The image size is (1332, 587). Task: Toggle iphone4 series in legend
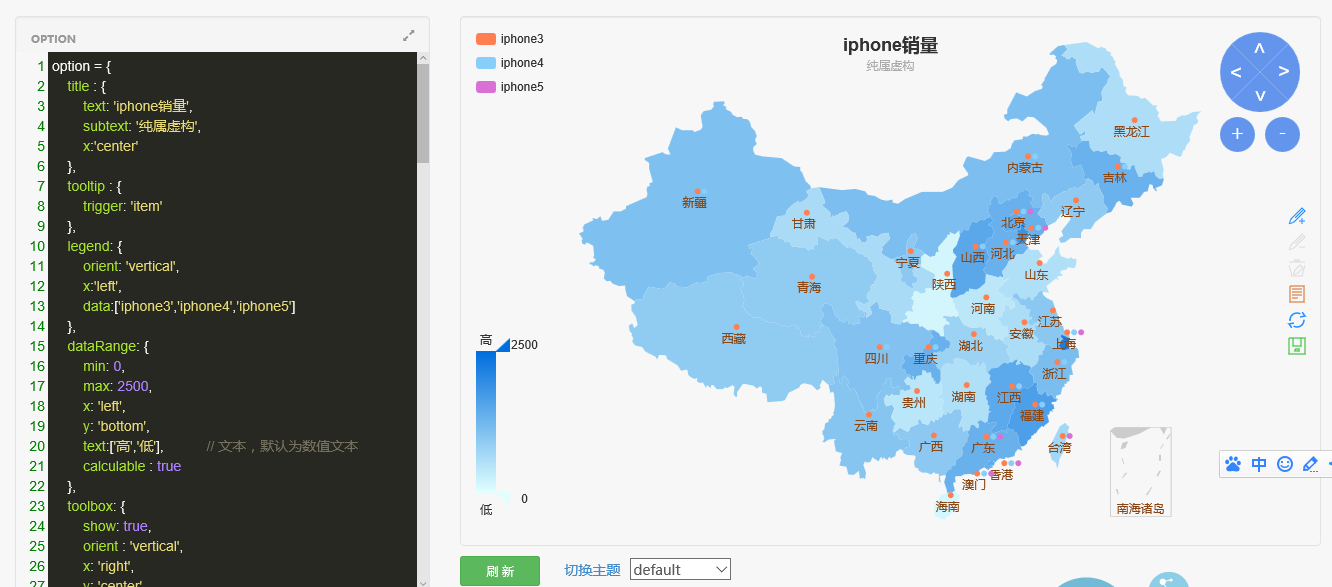tap(510, 63)
